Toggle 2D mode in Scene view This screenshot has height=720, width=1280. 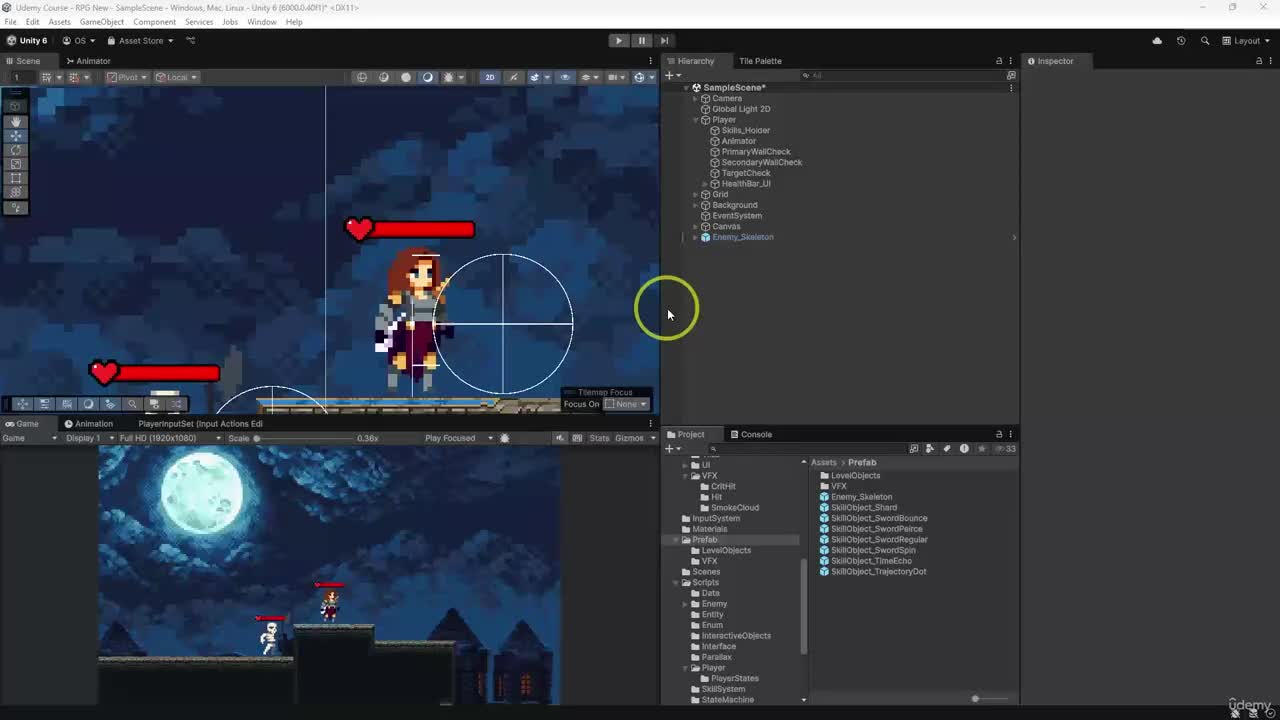pyautogui.click(x=490, y=77)
